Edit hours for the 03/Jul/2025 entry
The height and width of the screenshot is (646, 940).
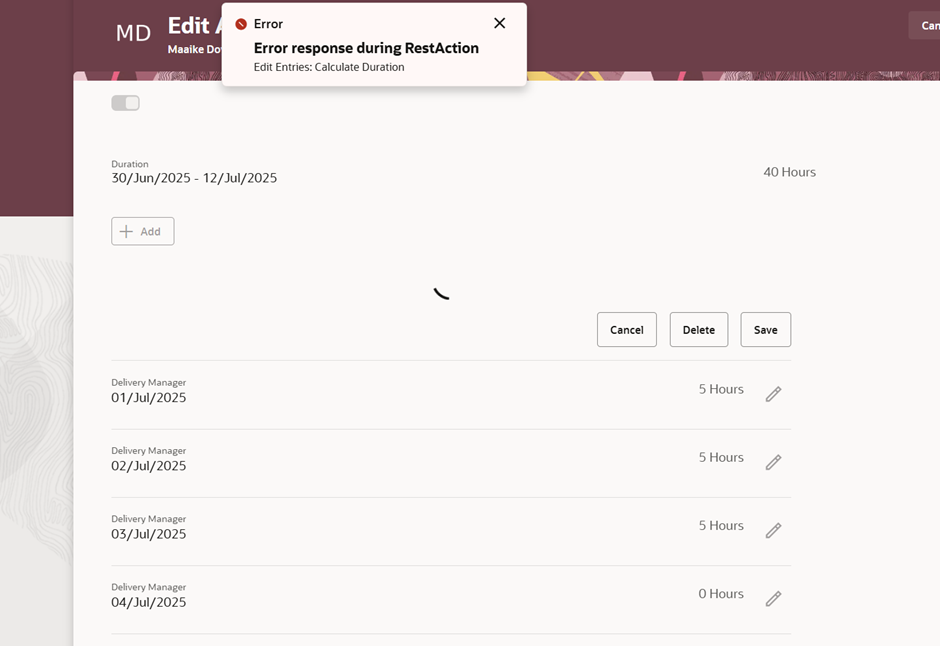point(773,531)
